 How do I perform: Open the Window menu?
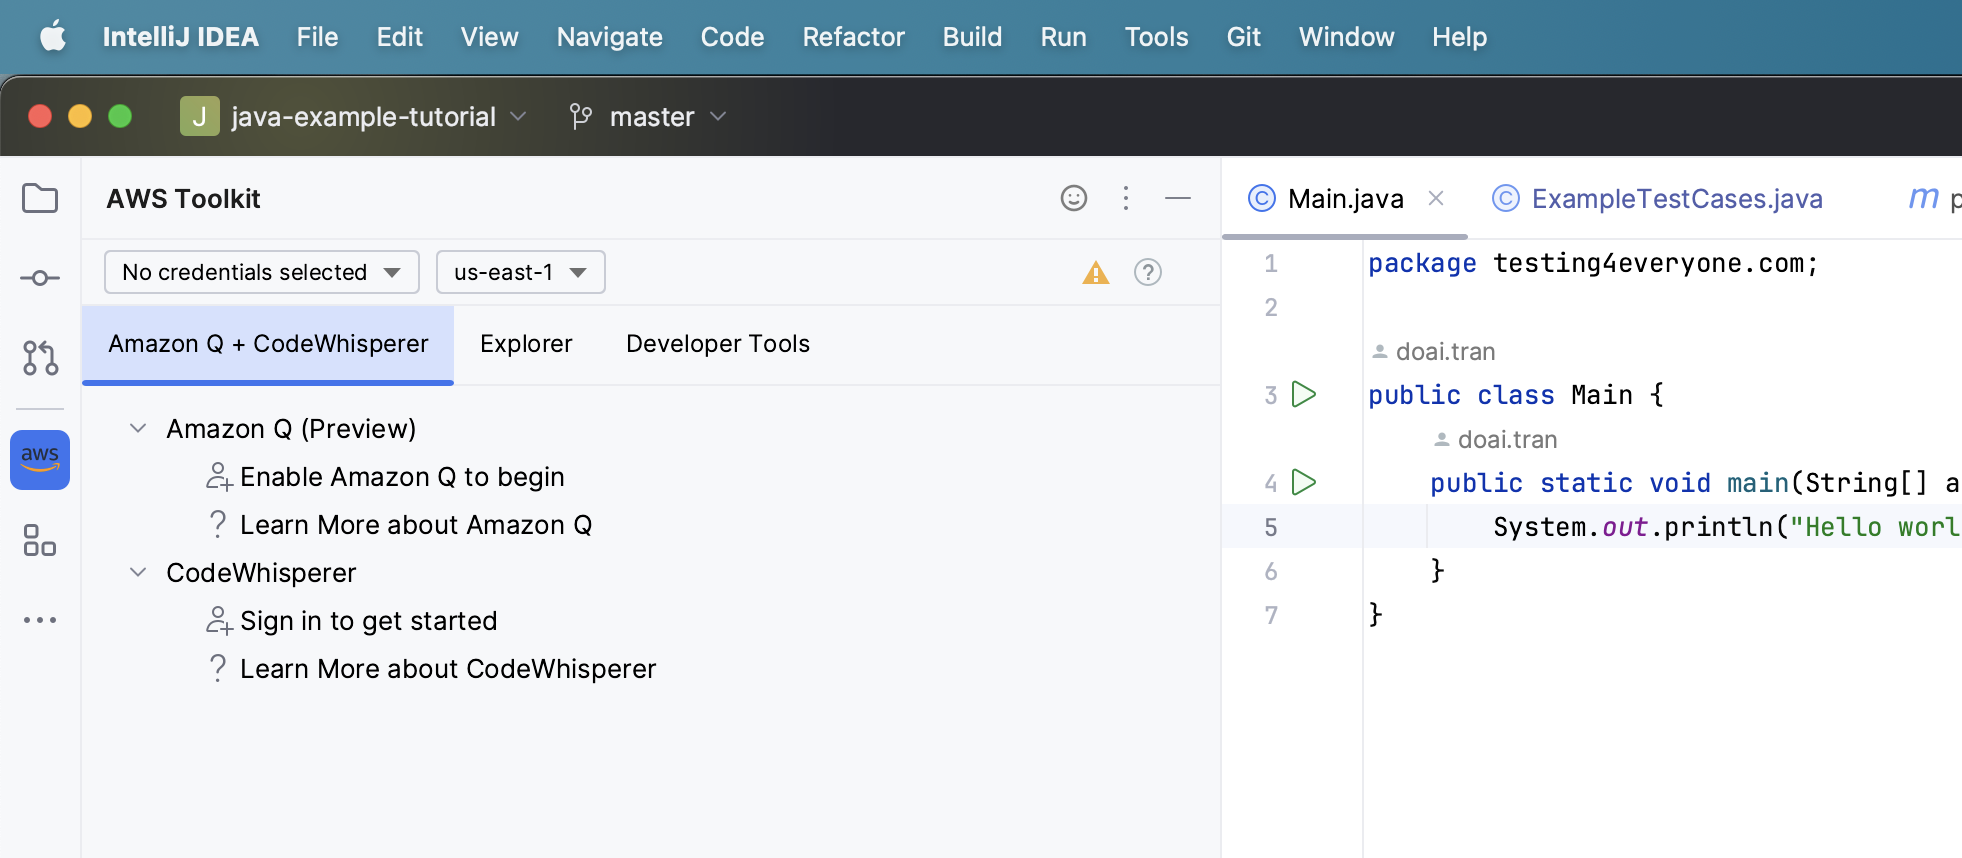click(1347, 37)
